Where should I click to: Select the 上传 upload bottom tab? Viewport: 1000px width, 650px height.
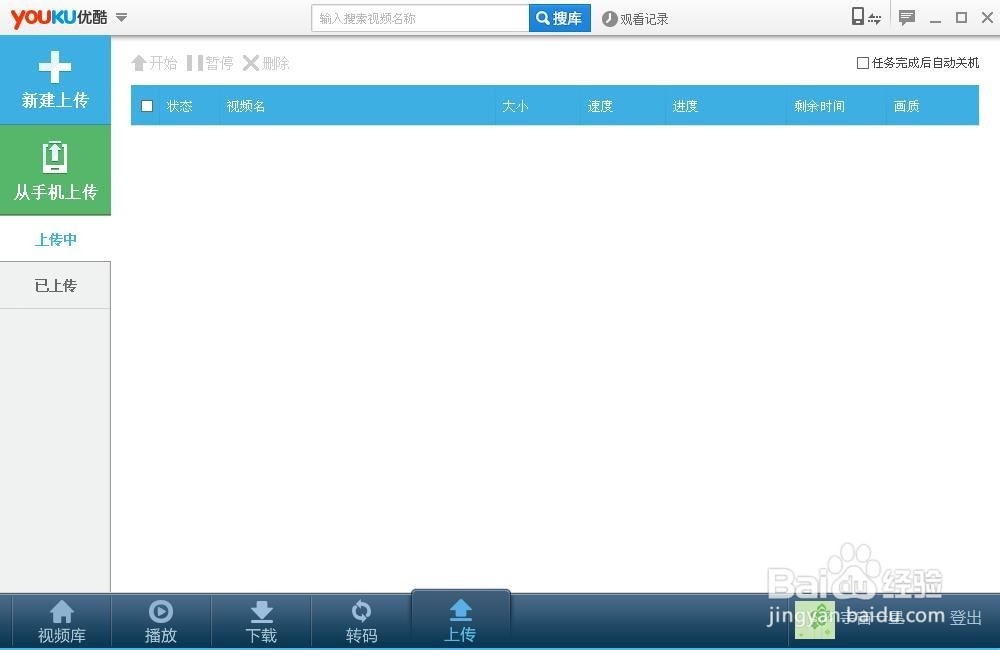tap(460, 619)
